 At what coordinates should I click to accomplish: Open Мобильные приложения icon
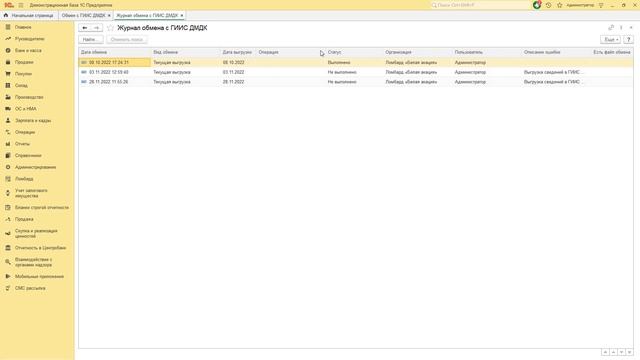click(8, 276)
